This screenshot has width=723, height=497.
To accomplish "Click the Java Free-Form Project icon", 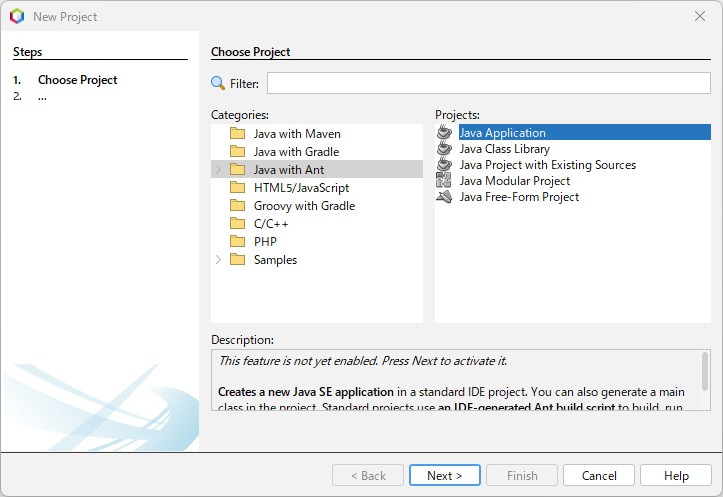I will 444,197.
